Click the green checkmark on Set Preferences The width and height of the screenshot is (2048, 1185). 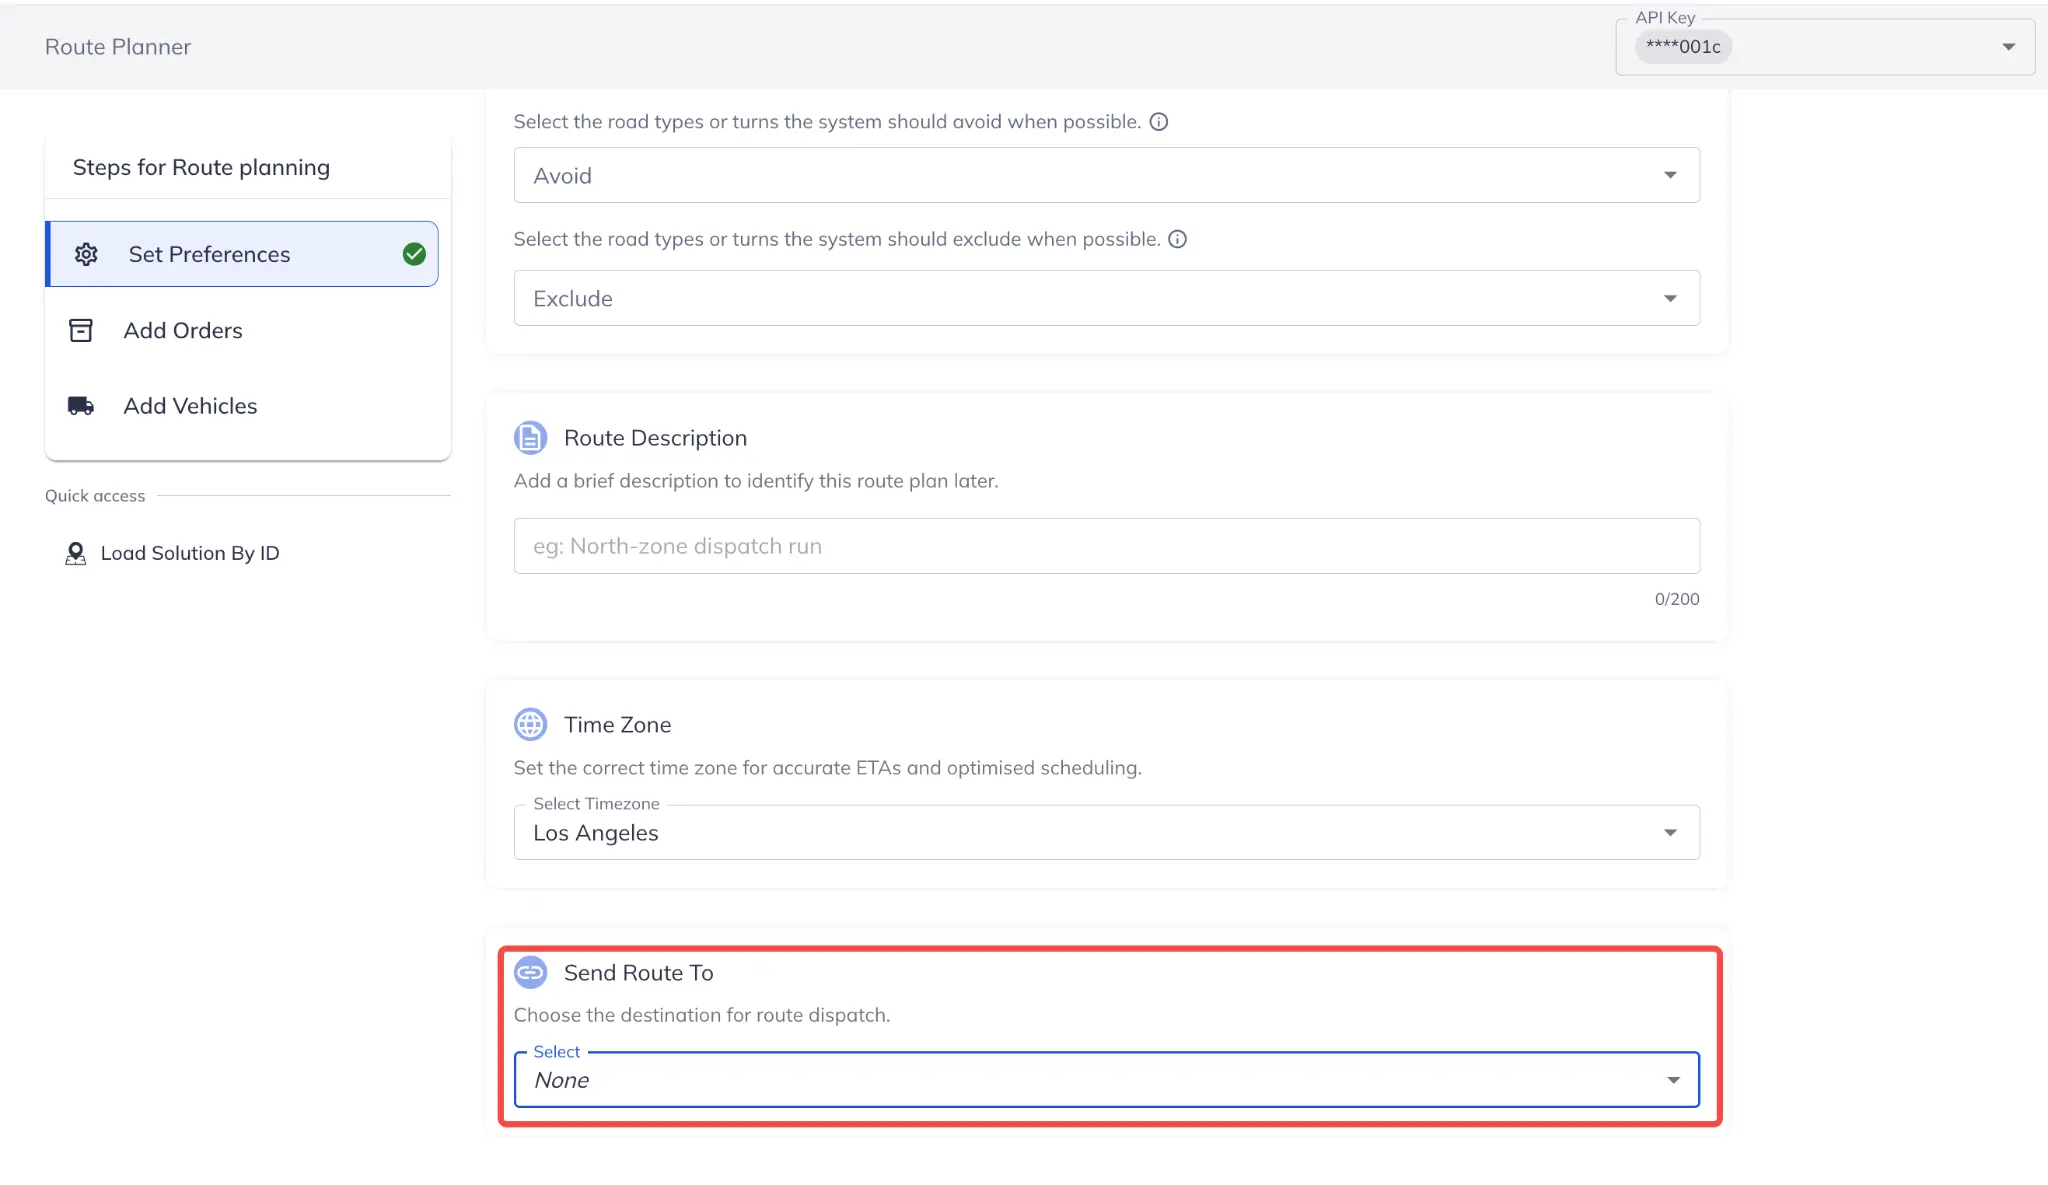414,254
